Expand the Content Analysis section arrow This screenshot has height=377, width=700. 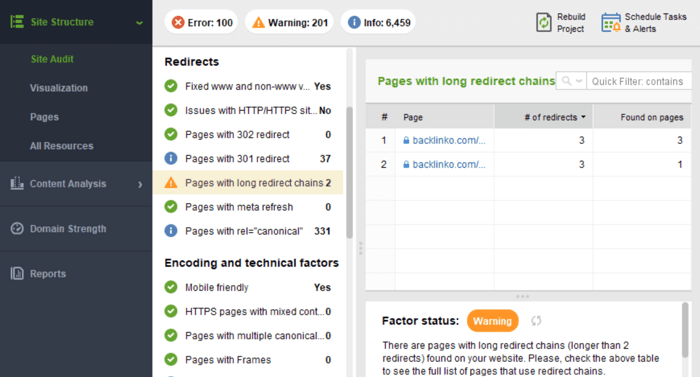point(140,184)
